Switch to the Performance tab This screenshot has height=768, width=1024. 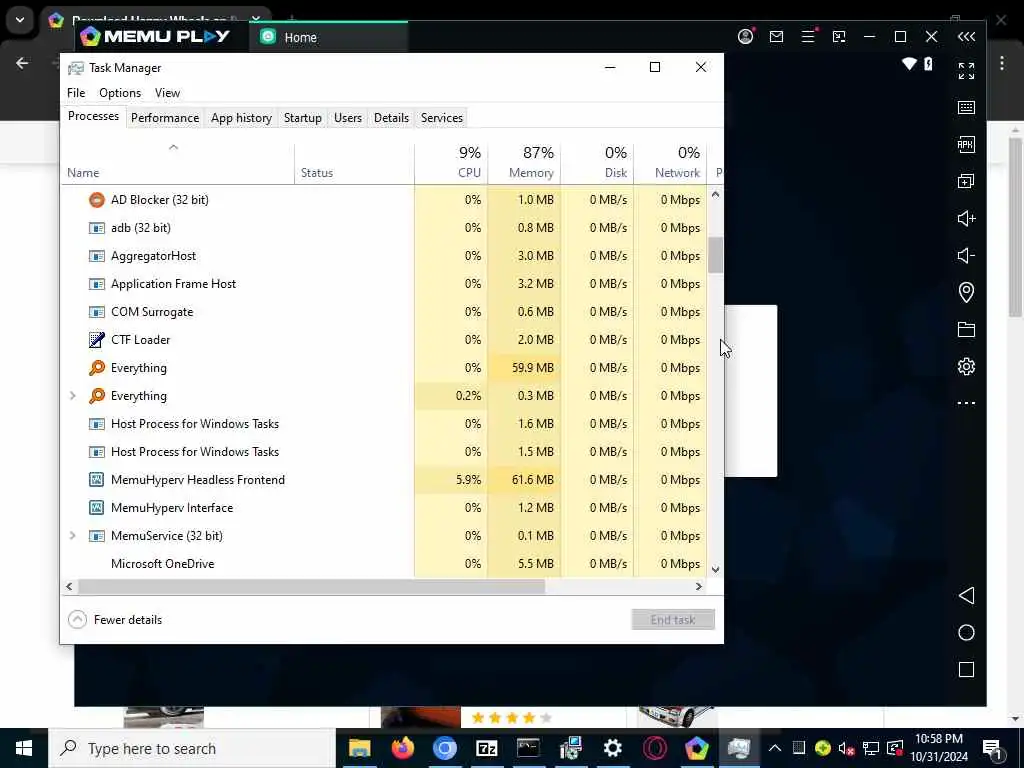(165, 118)
